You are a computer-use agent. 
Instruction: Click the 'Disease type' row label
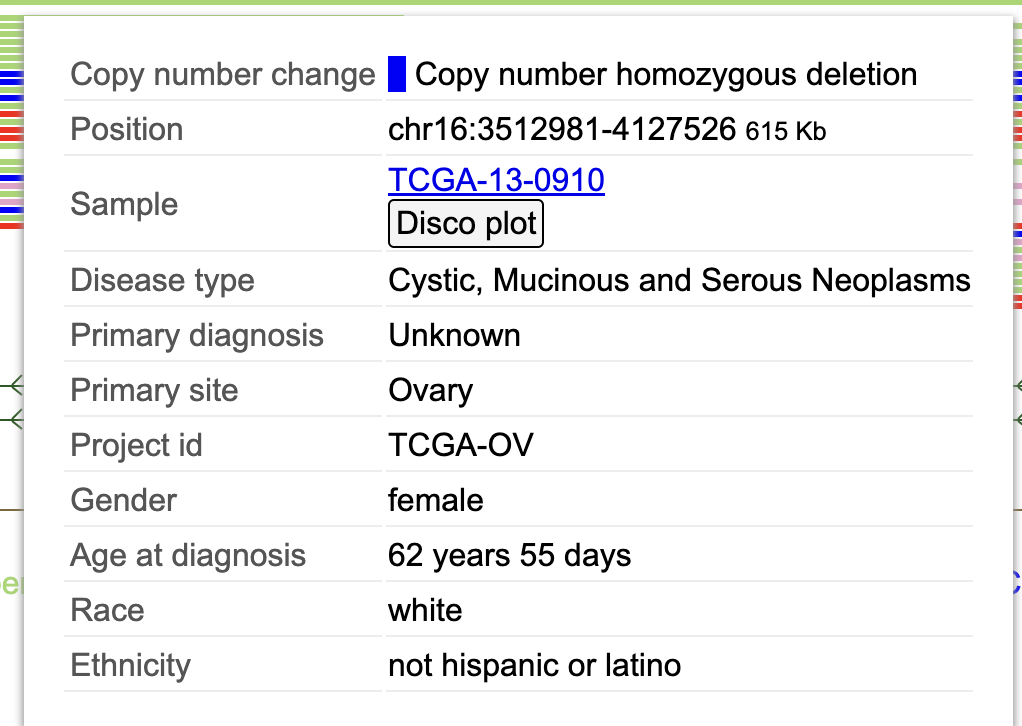[162, 280]
